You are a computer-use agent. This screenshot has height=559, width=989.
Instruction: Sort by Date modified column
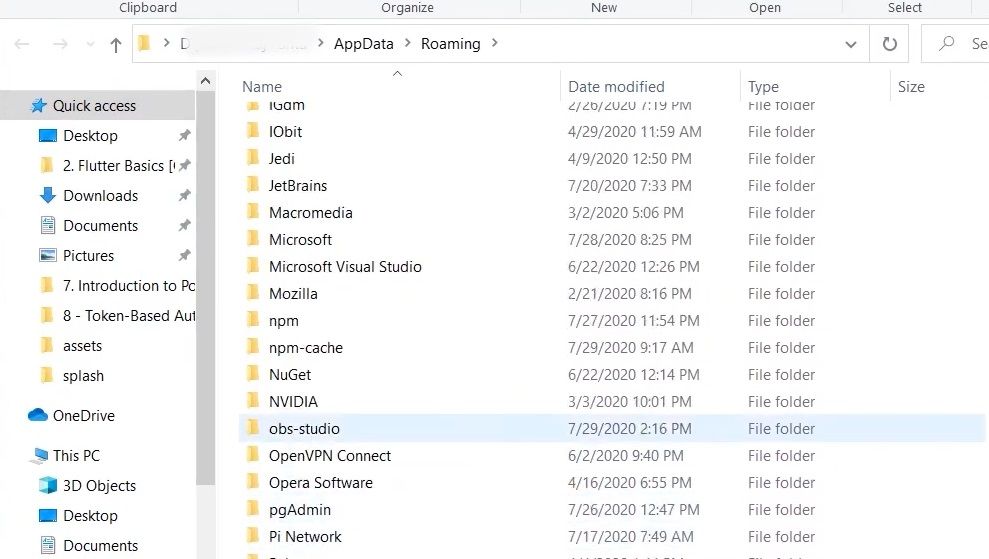point(616,86)
